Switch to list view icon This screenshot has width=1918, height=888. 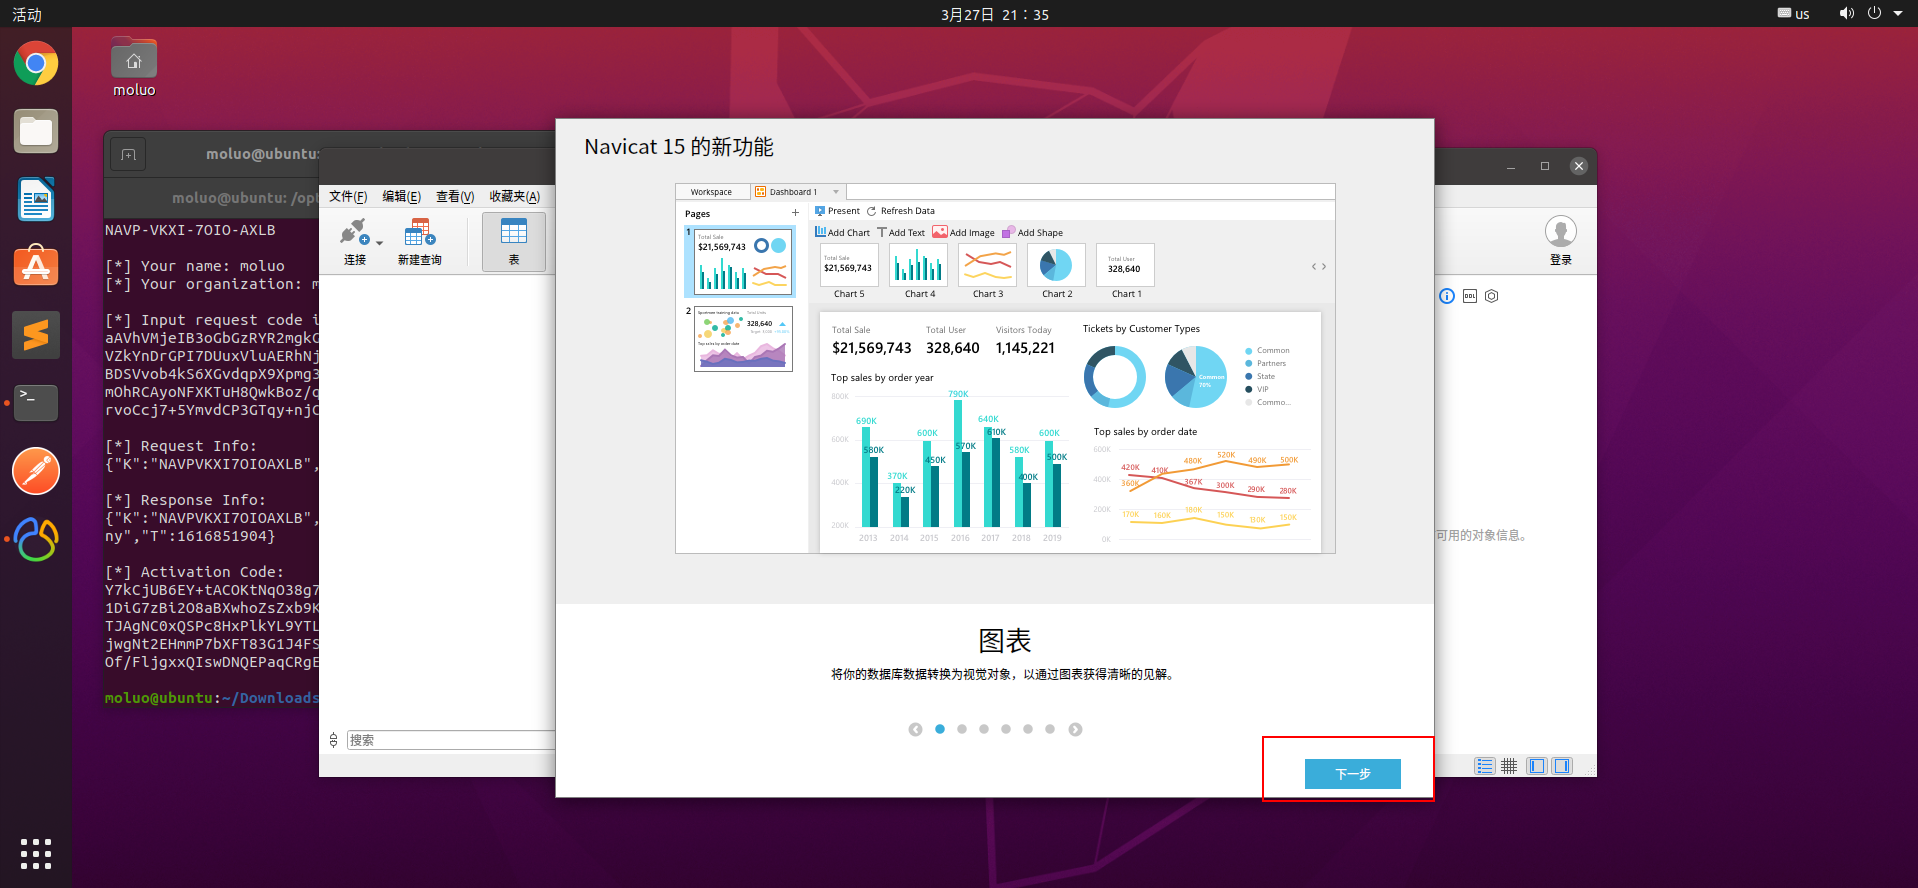[x=1485, y=766]
